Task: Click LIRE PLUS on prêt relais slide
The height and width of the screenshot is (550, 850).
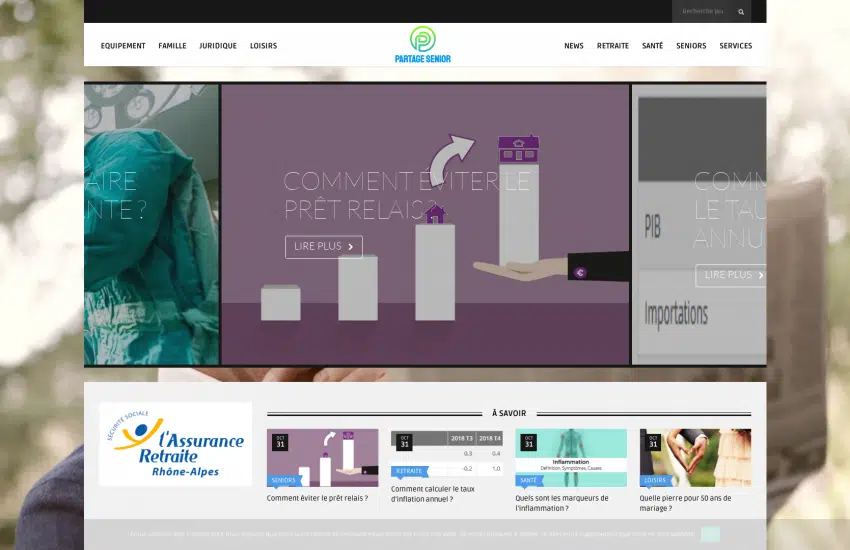Action: coord(323,246)
